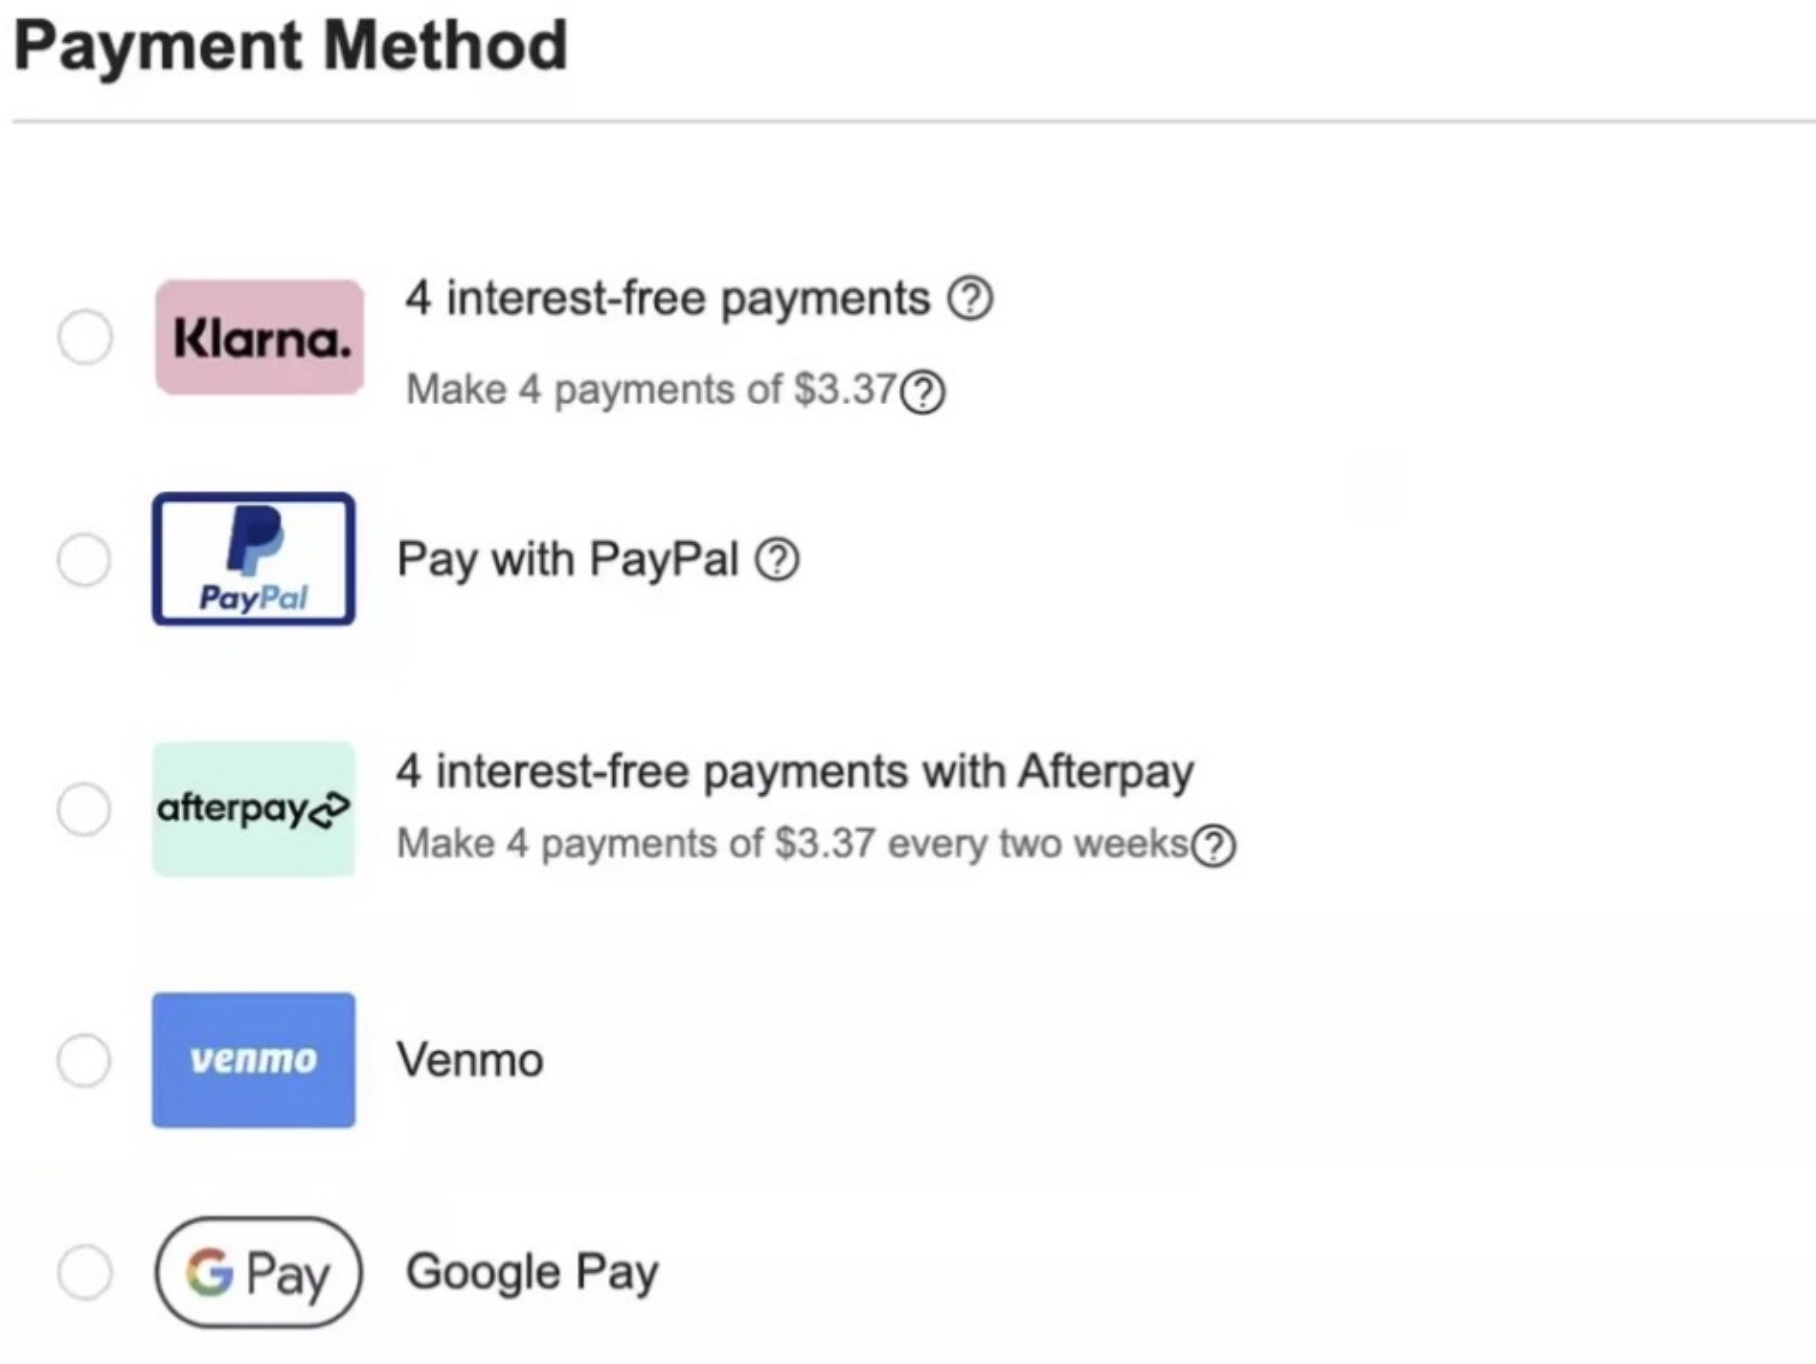Click '4 interest-free payments with Afterpay' text
Screen dimensions: 1816x1364
[x=795, y=772]
